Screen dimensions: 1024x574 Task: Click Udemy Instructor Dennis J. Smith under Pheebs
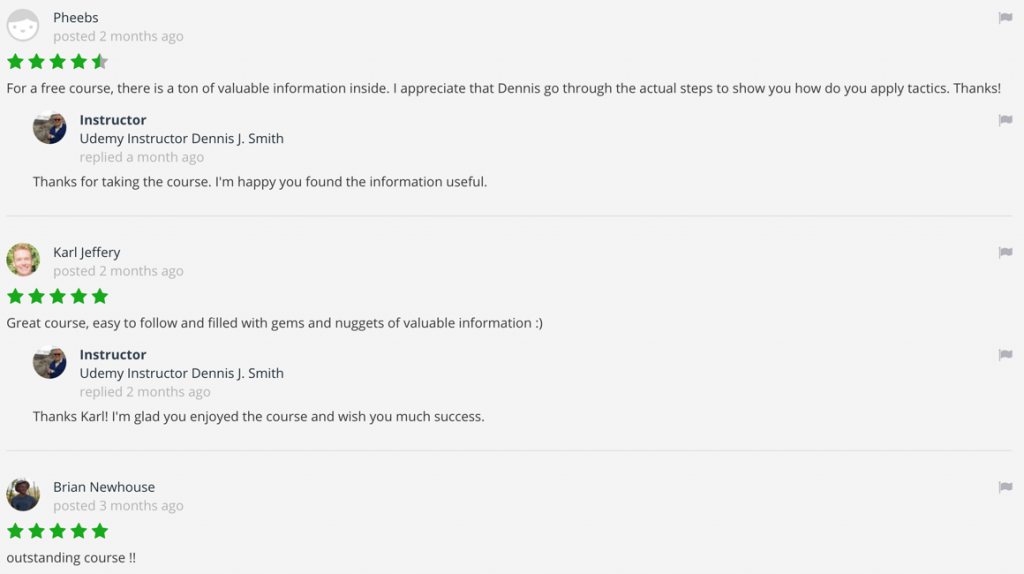(182, 139)
